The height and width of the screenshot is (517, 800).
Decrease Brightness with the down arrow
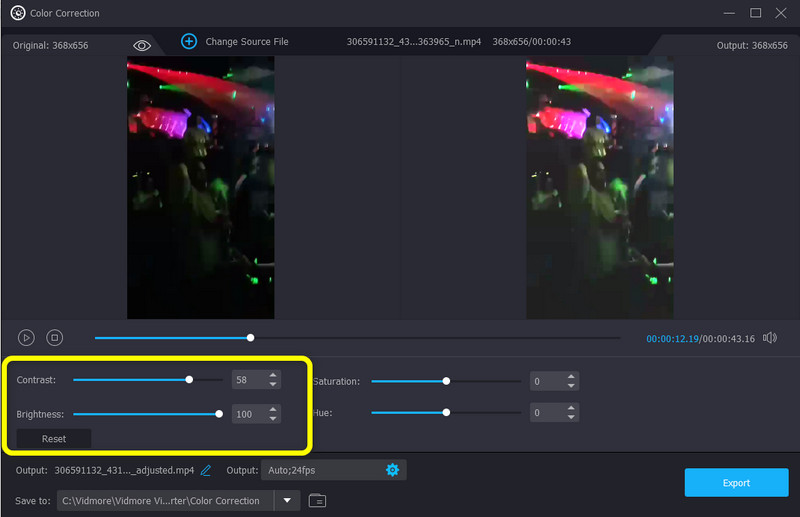273,418
